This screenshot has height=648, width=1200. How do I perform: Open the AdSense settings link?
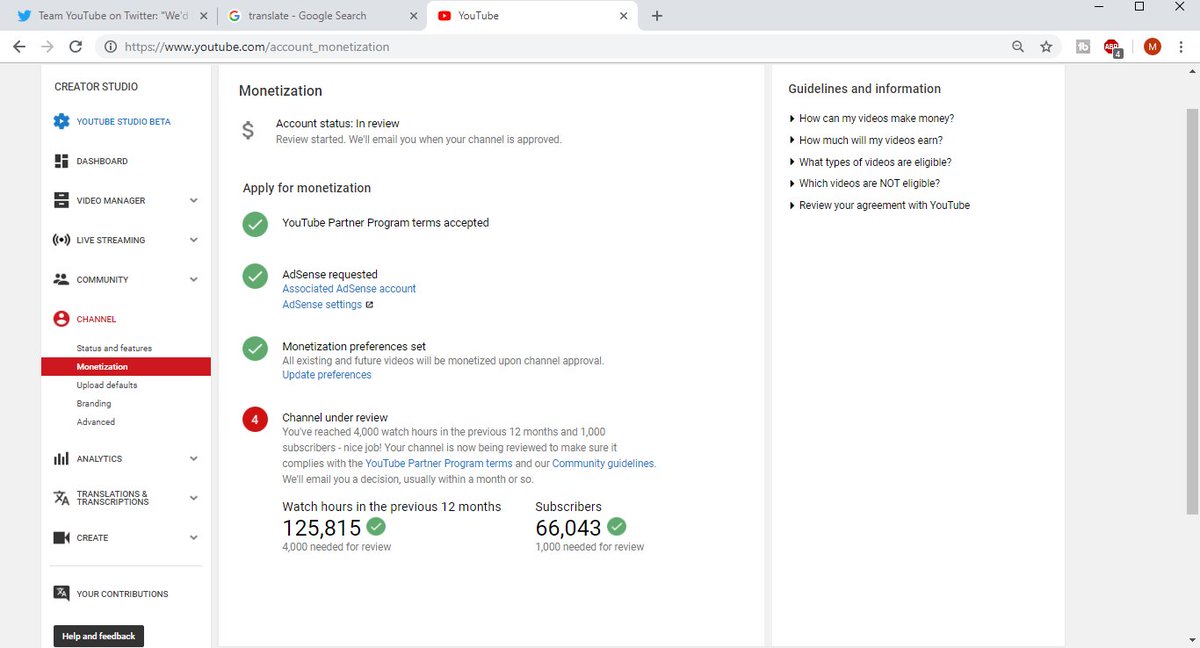(x=322, y=305)
